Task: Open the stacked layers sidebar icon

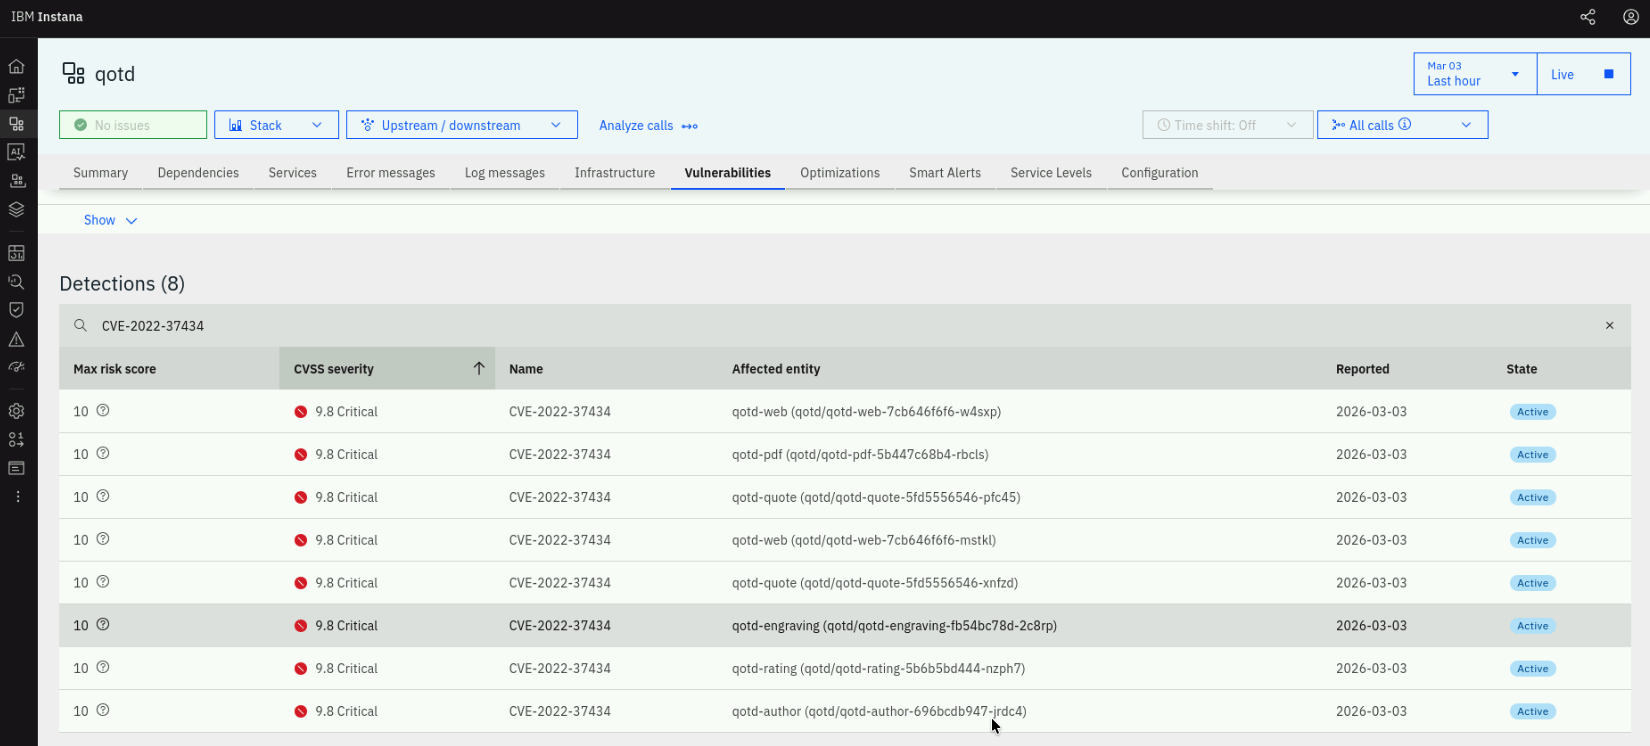Action: [16, 210]
